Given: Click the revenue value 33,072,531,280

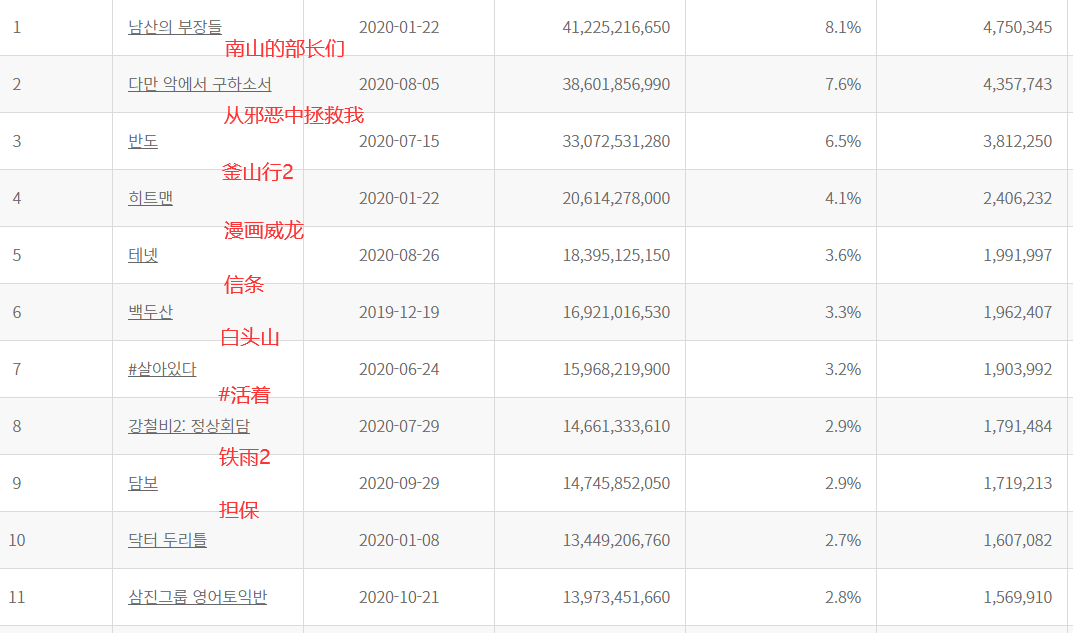Looking at the screenshot, I should pyautogui.click(x=616, y=141).
